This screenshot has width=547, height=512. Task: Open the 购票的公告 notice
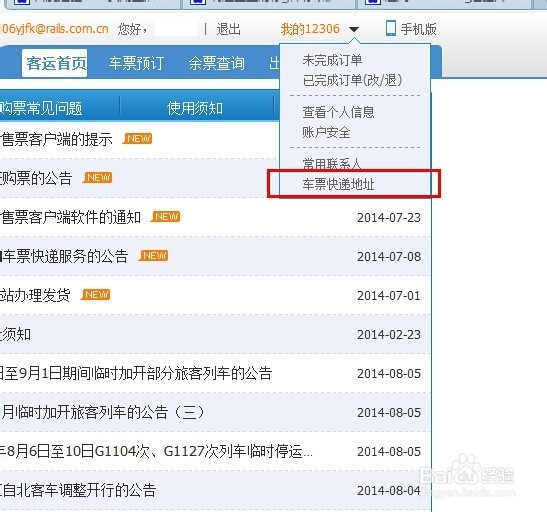[x=36, y=178]
